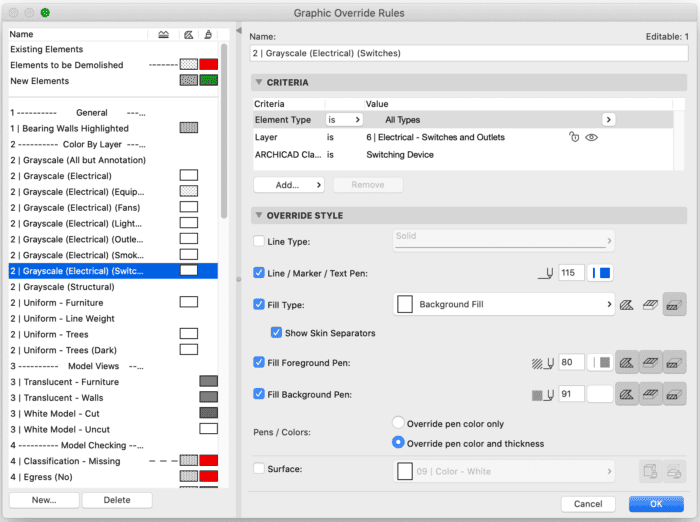Toggle cover fill icon for Fill Background Pen
The image size is (700, 522).
(x=650, y=394)
